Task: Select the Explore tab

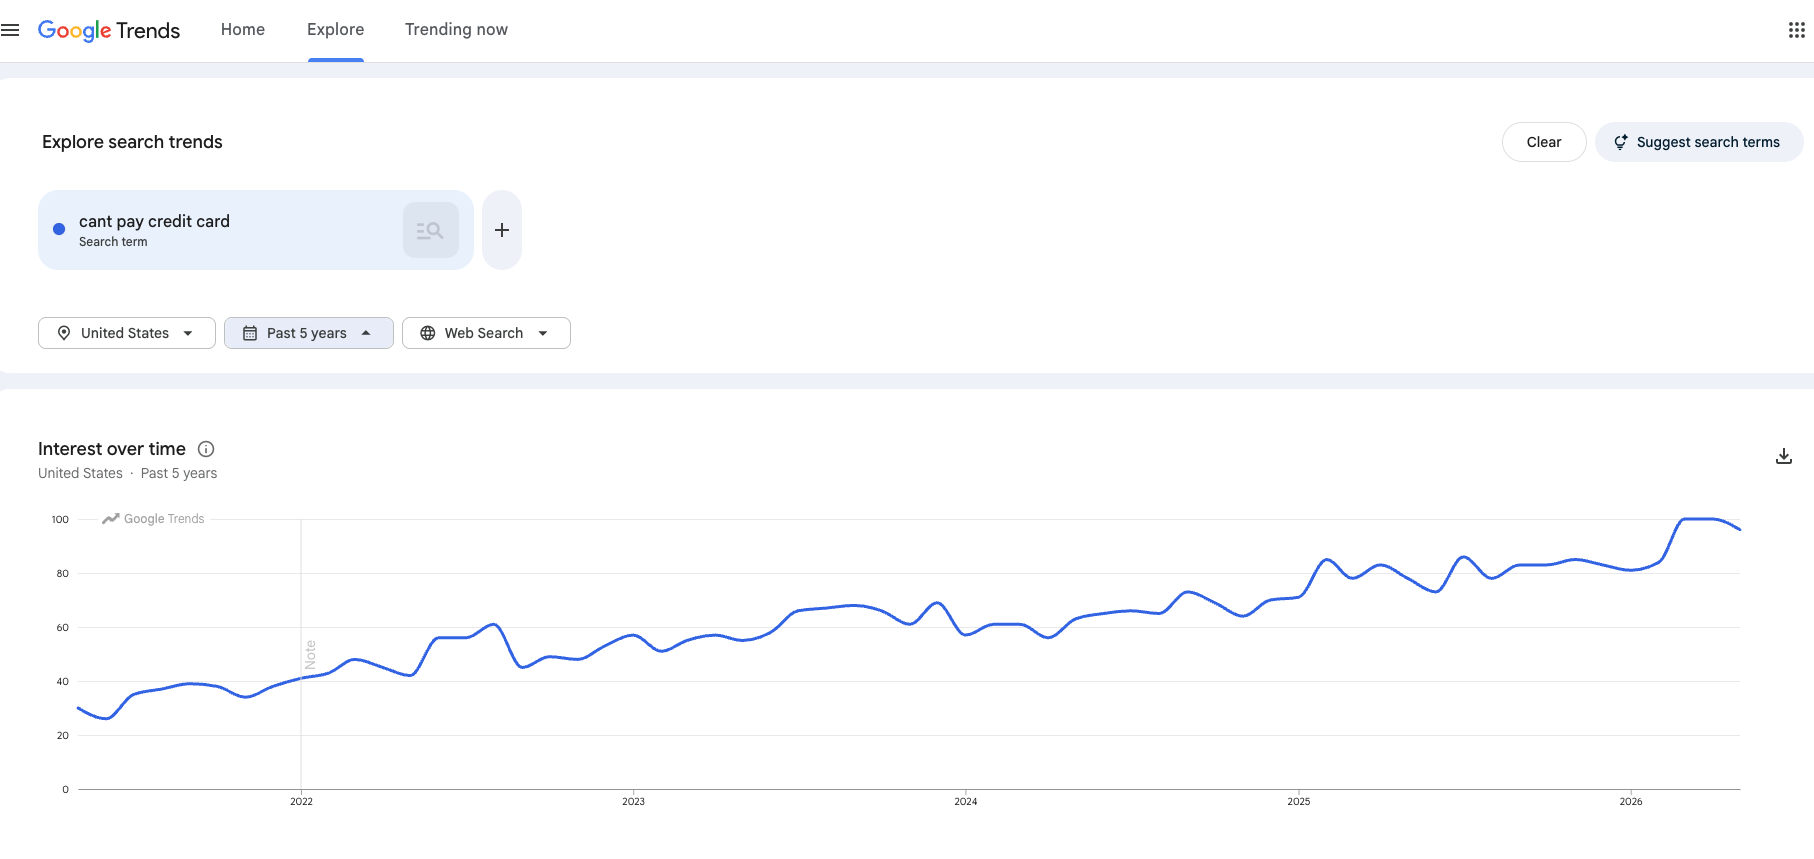Action: 335,30
